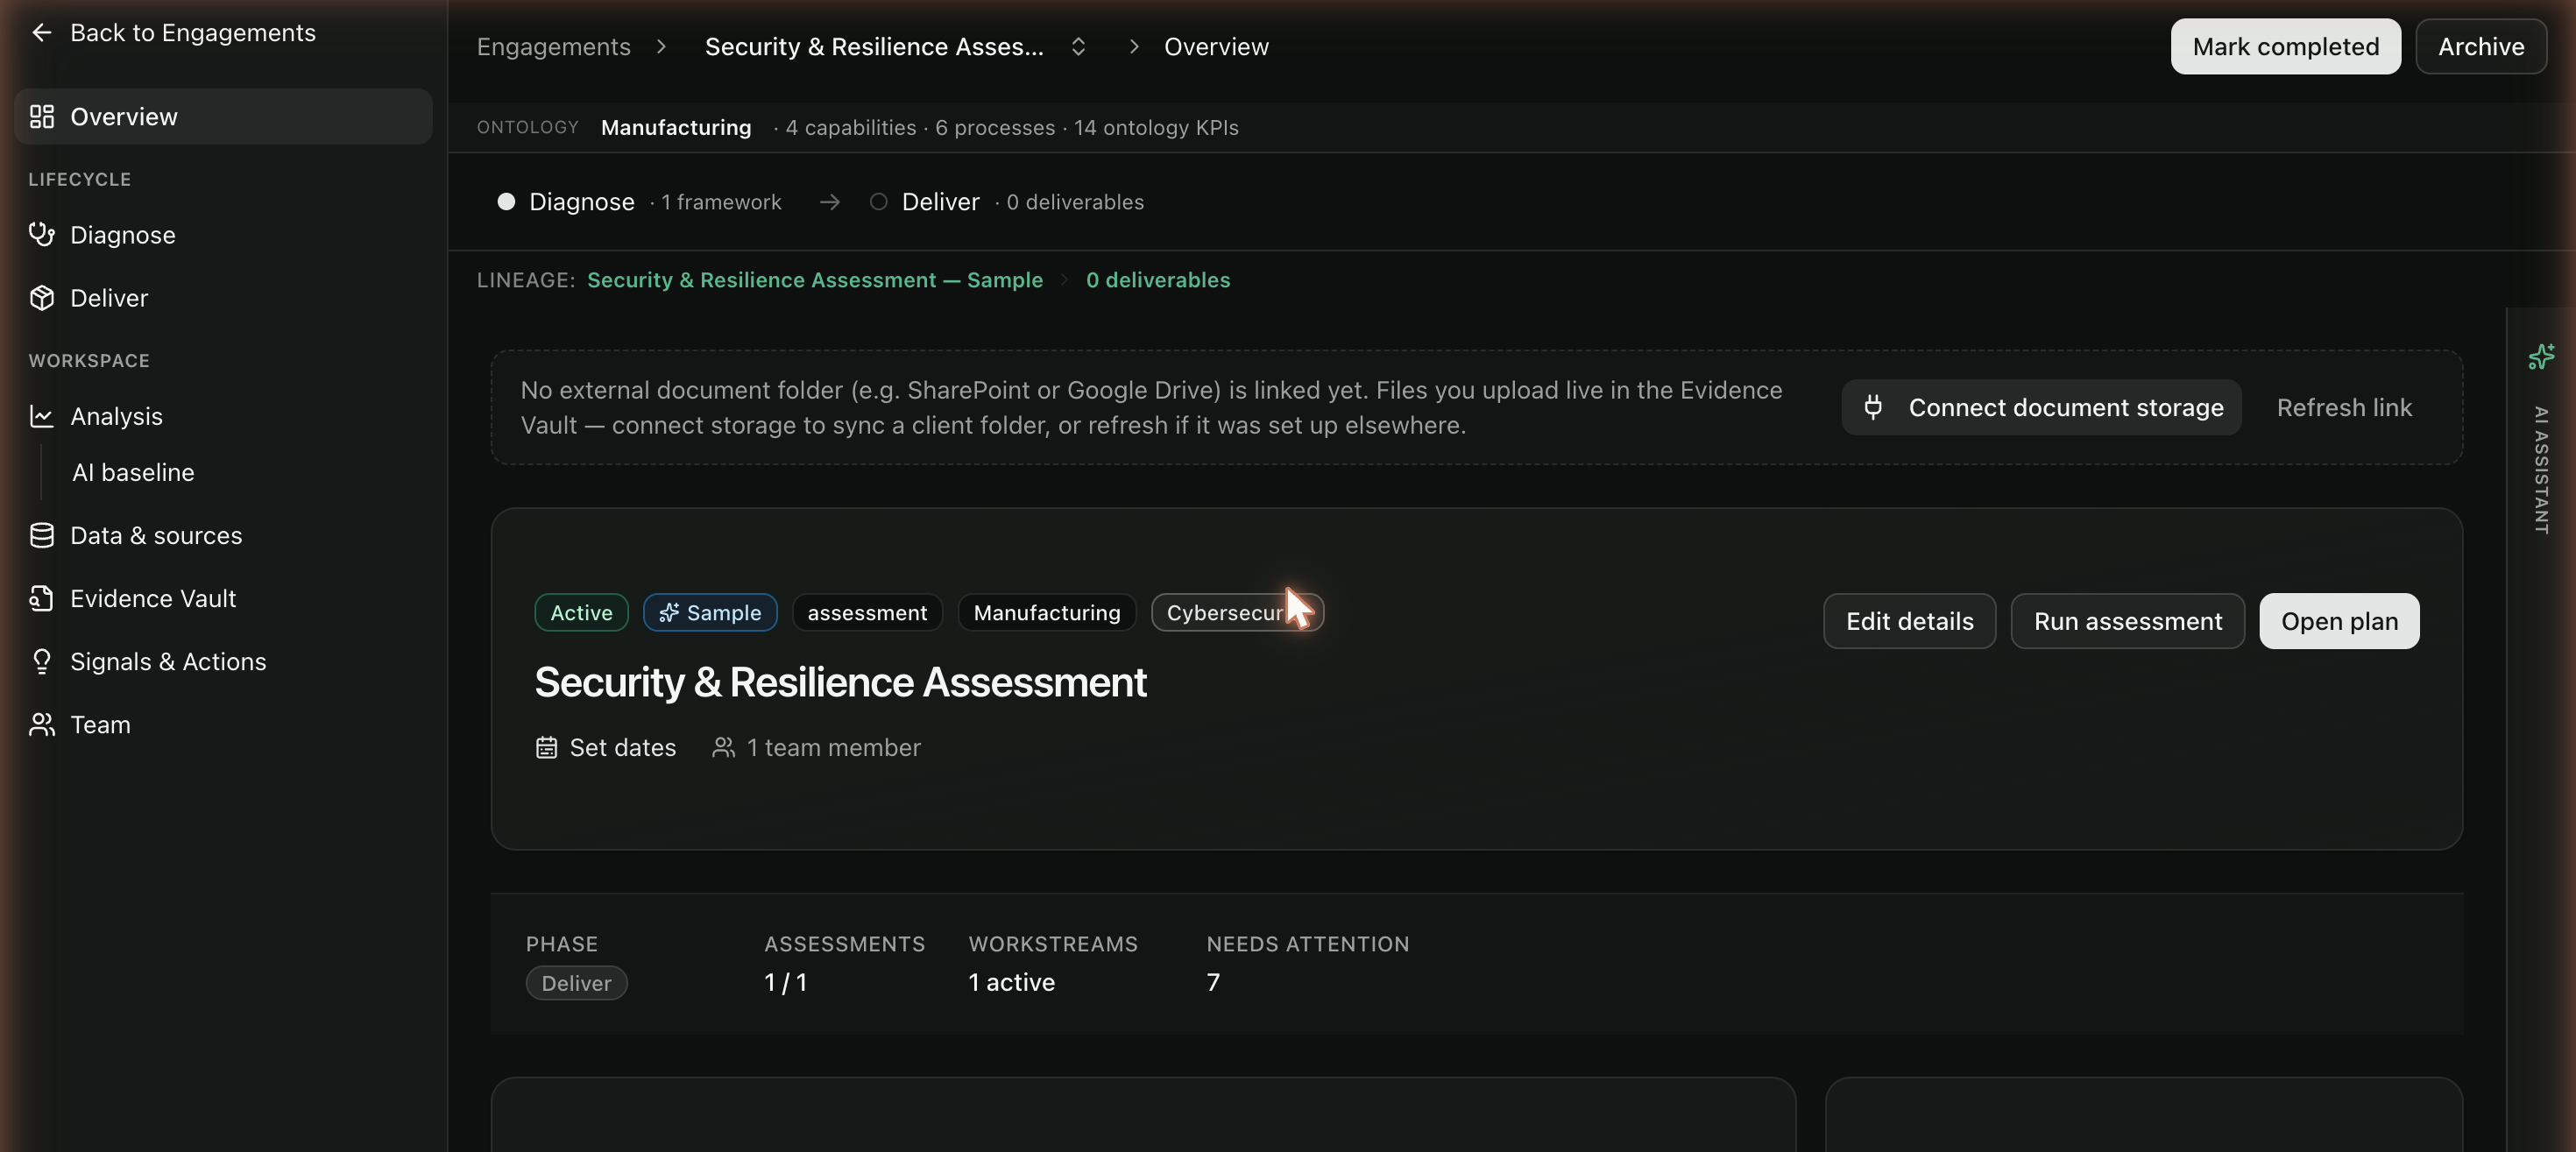Screen dimensions: 2576x1152
Task: Click the Data & sources database icon
Action: 41,535
